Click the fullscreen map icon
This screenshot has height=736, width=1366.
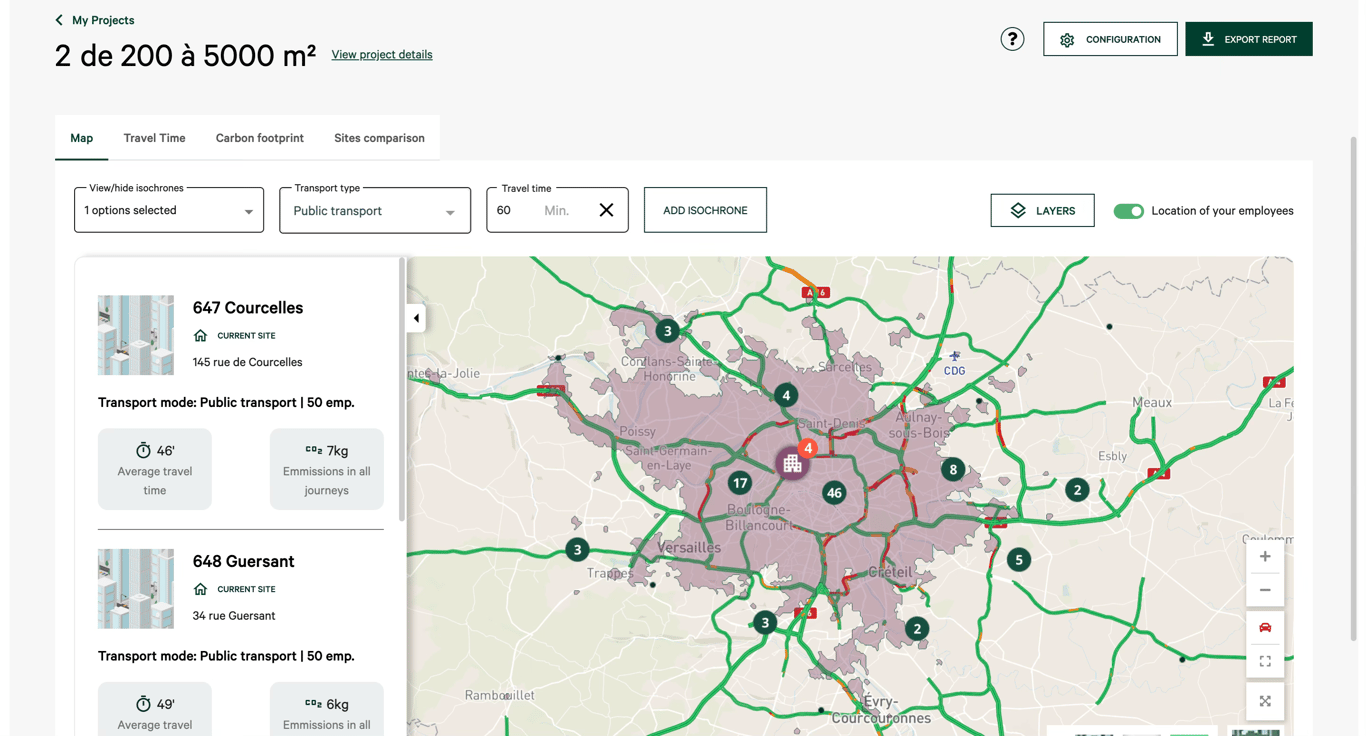1265,661
